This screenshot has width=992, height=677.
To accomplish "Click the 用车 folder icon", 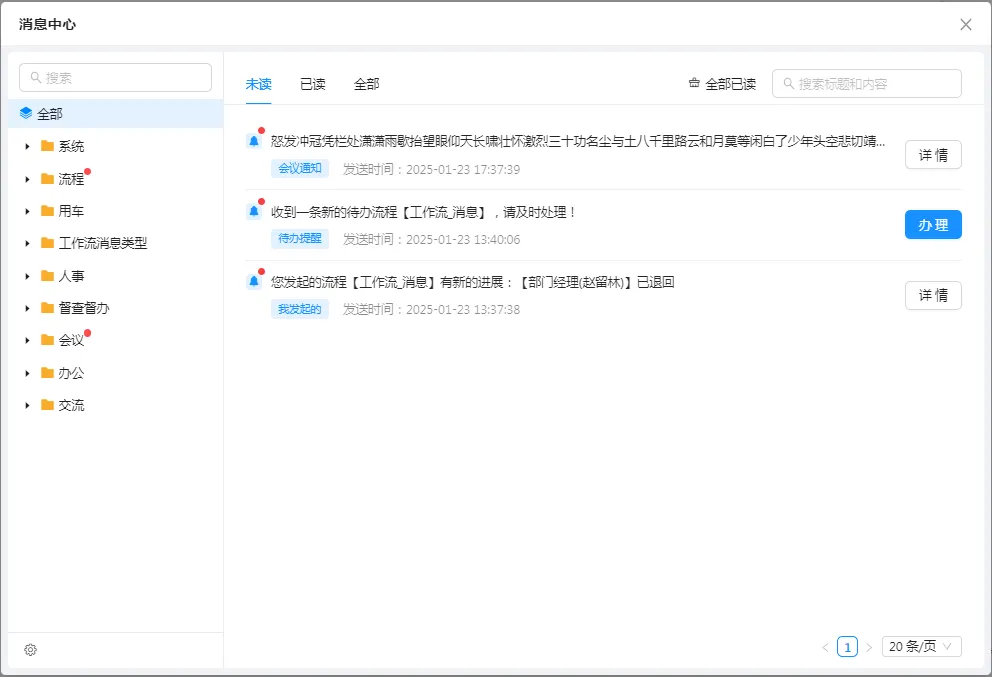I will 47,211.
